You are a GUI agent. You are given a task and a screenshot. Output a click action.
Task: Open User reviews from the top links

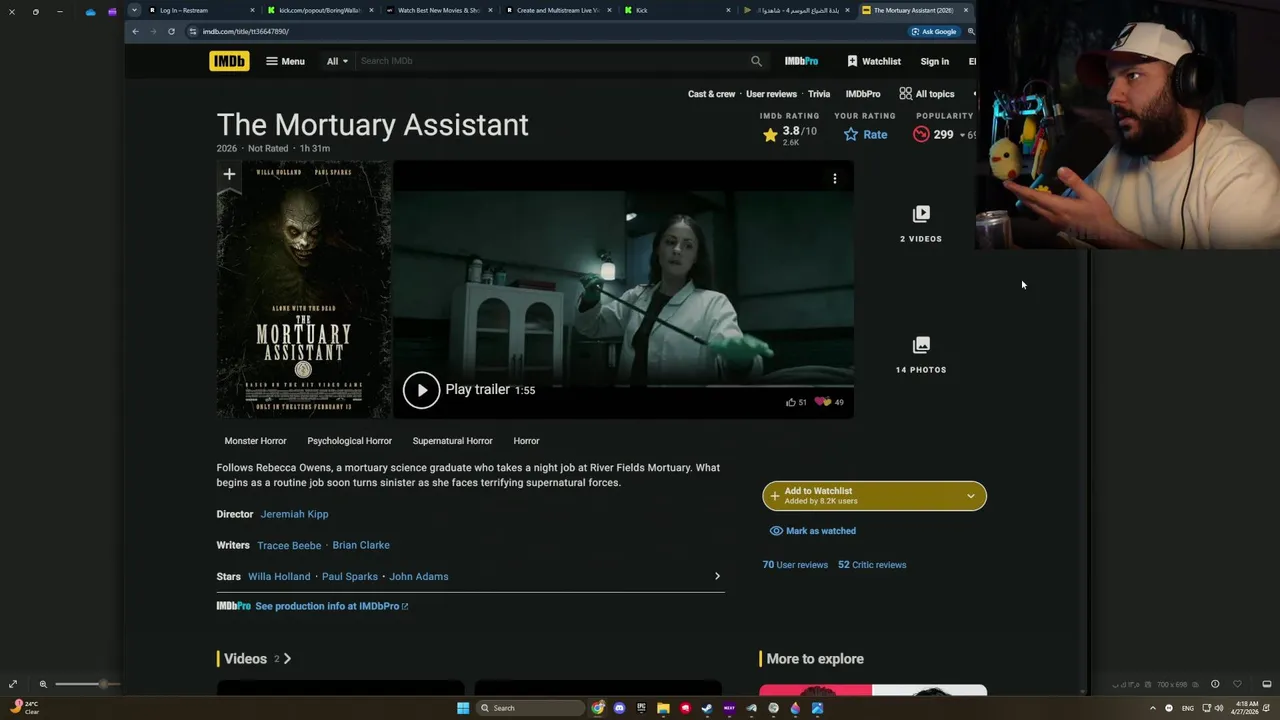771,94
